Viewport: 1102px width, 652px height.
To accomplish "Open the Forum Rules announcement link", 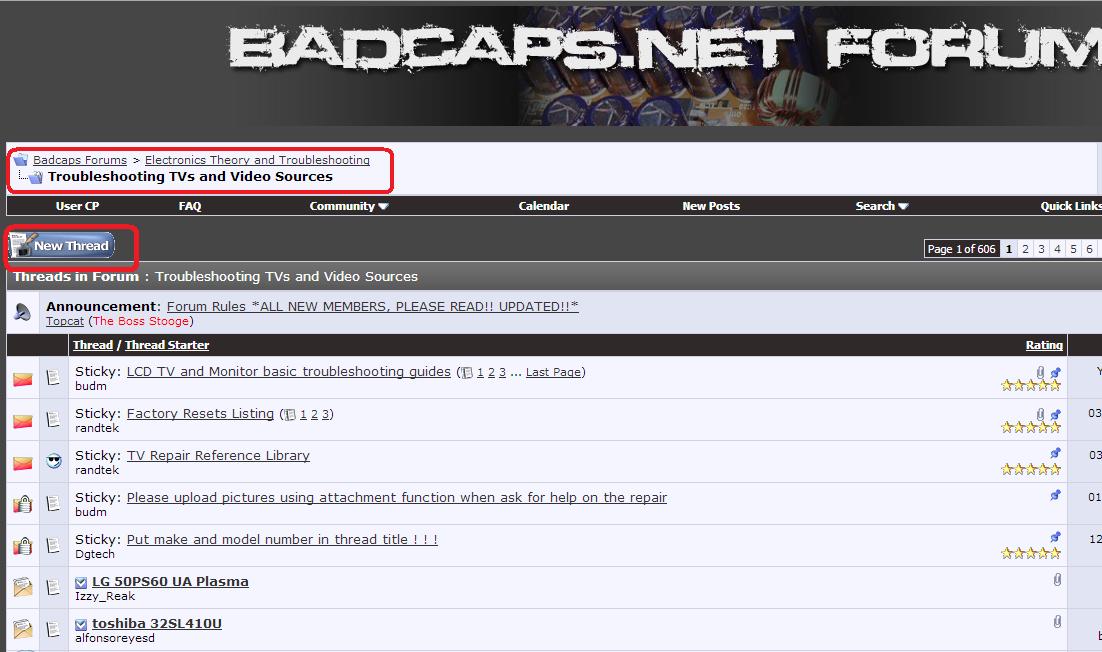I will [372, 306].
